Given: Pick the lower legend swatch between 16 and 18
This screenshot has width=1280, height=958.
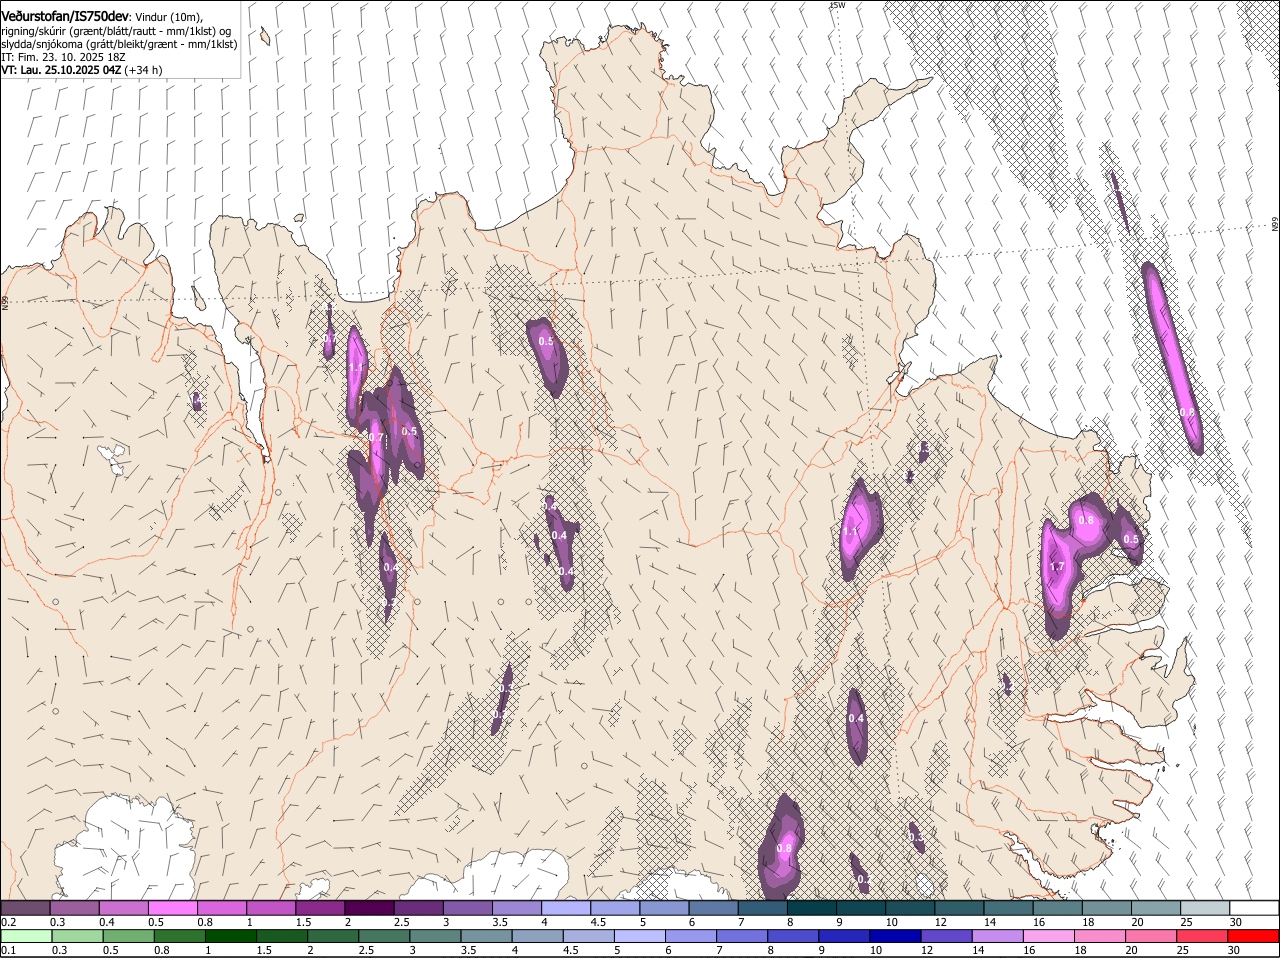Looking at the screenshot, I should (x=1051, y=936).
